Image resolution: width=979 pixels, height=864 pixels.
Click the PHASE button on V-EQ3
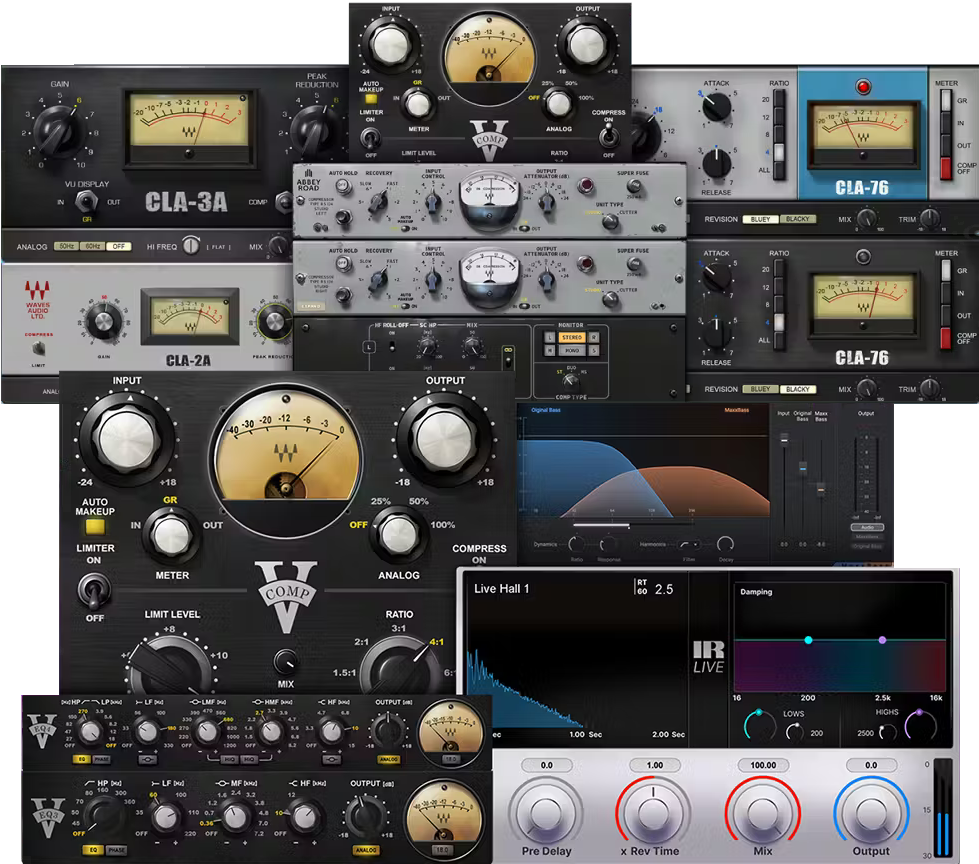pos(116,850)
